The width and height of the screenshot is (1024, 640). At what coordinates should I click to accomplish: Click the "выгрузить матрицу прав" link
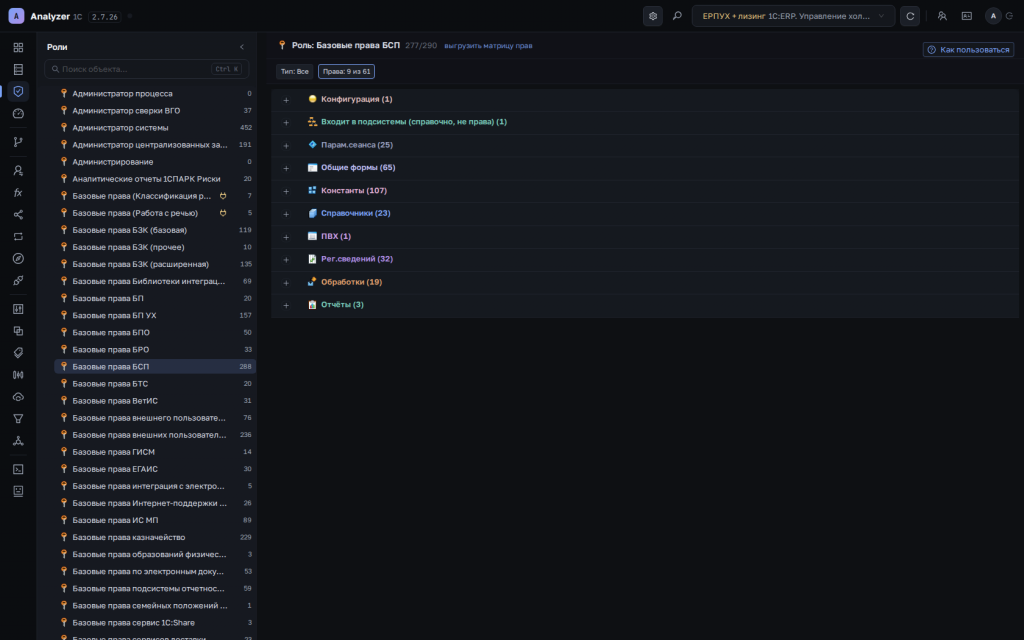tap(488, 46)
